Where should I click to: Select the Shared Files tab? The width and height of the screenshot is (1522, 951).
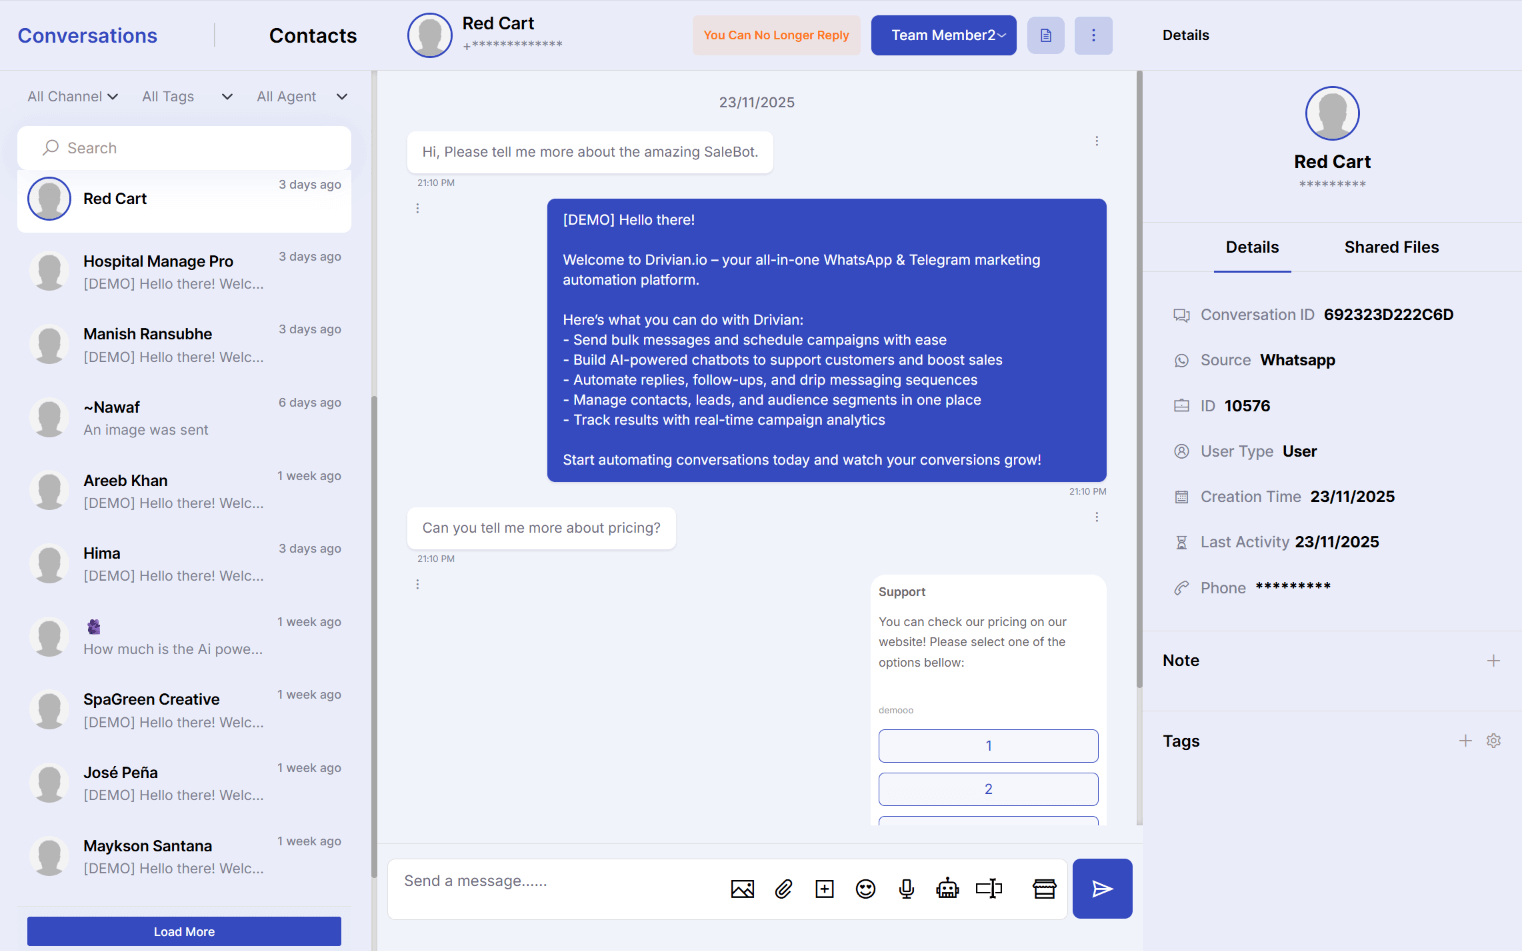(x=1391, y=247)
